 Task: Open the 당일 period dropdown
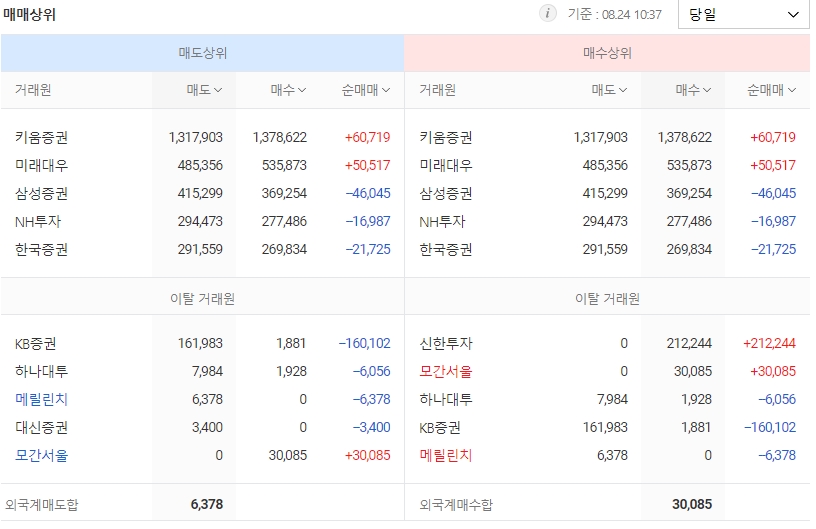click(x=743, y=15)
